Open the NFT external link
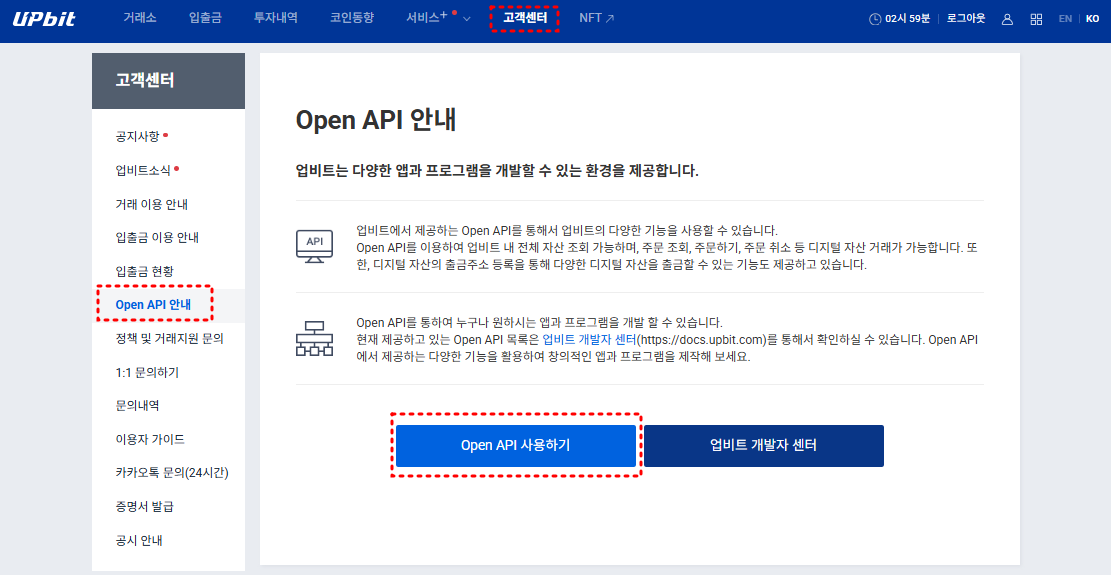The height and width of the screenshot is (575, 1111). (x=597, y=18)
